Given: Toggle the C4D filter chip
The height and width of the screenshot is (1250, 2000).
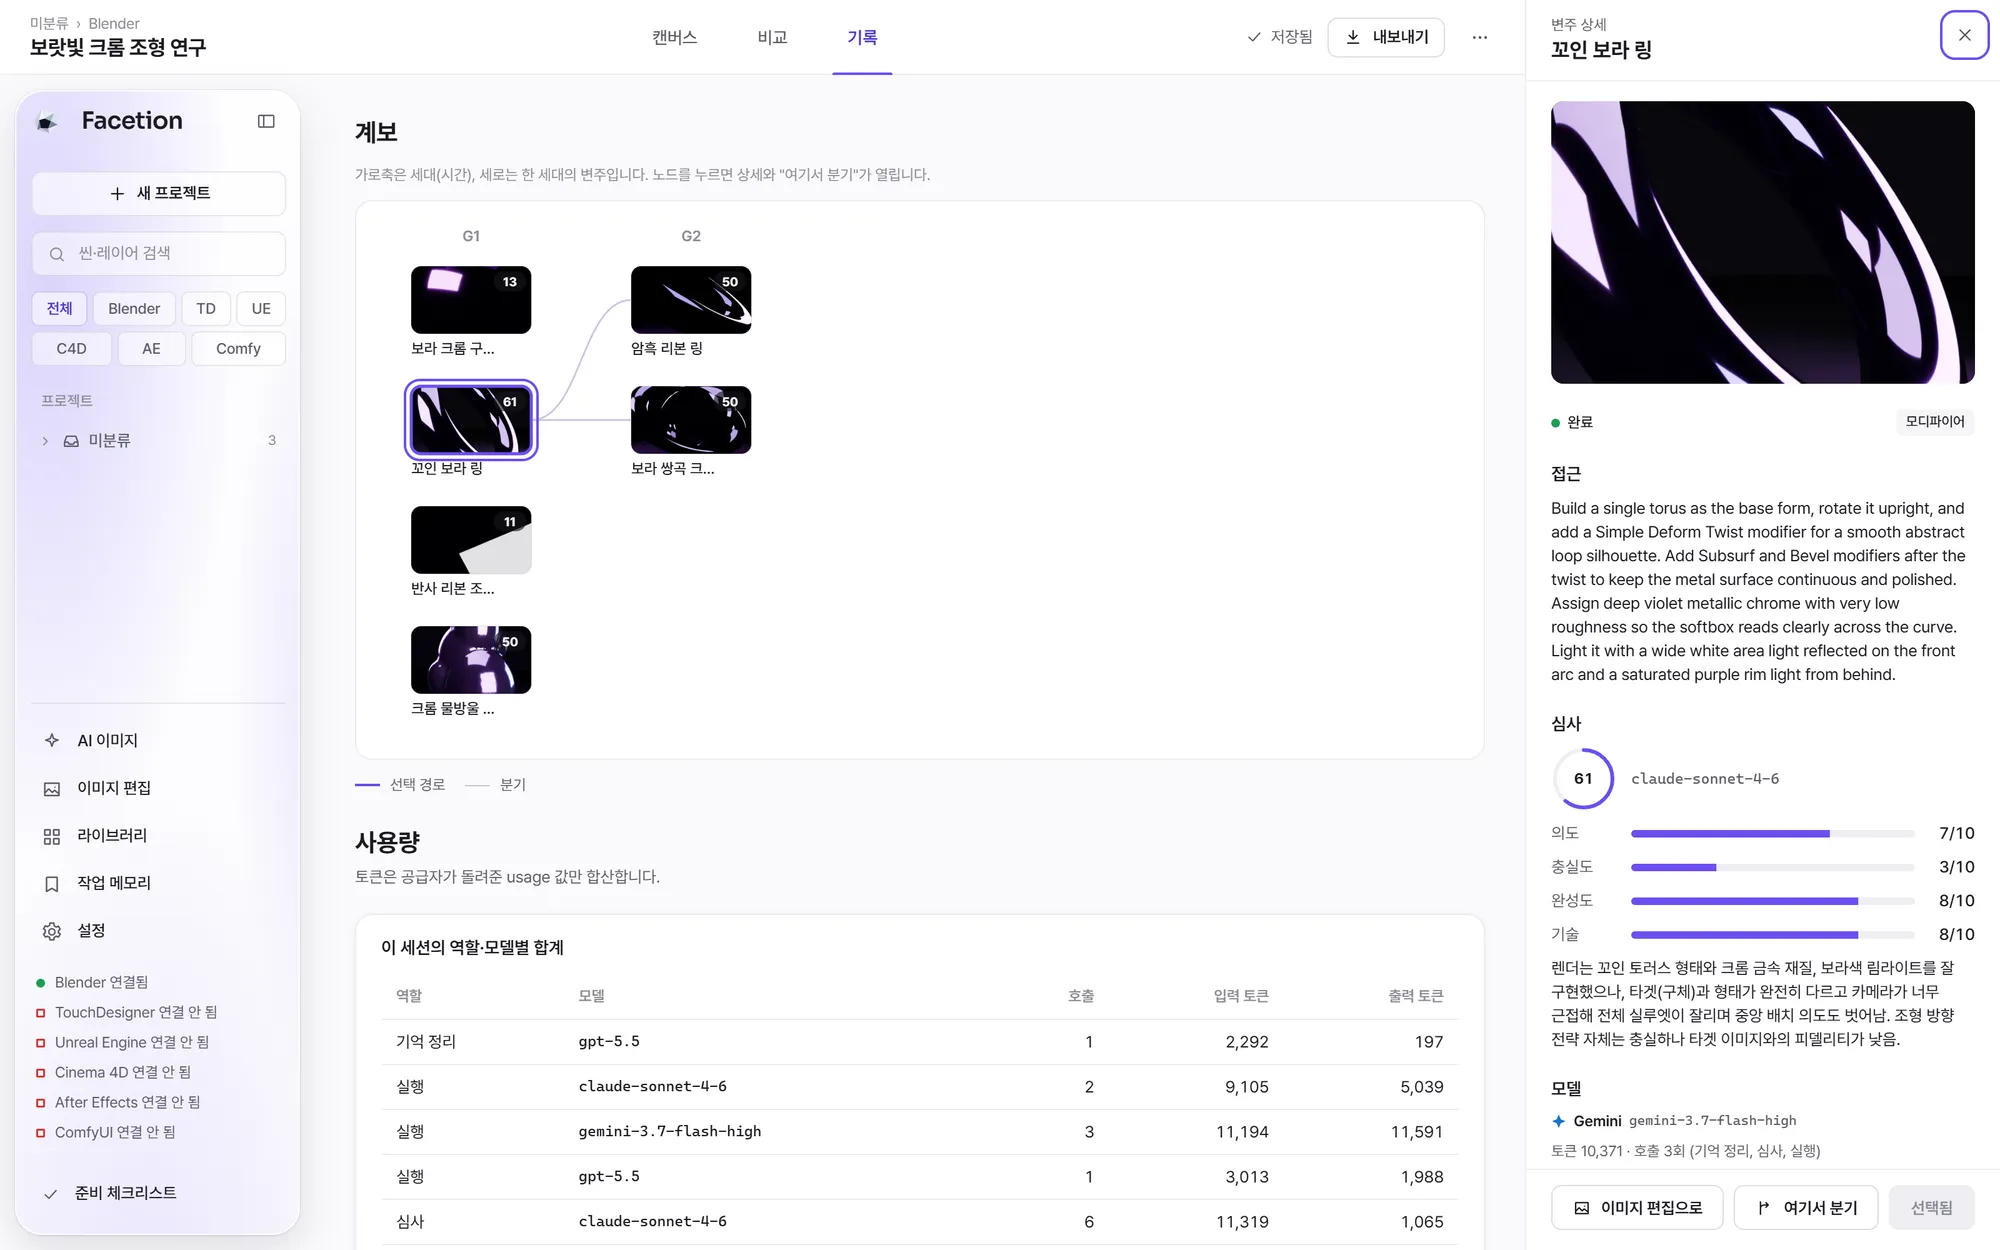Looking at the screenshot, I should [x=71, y=348].
